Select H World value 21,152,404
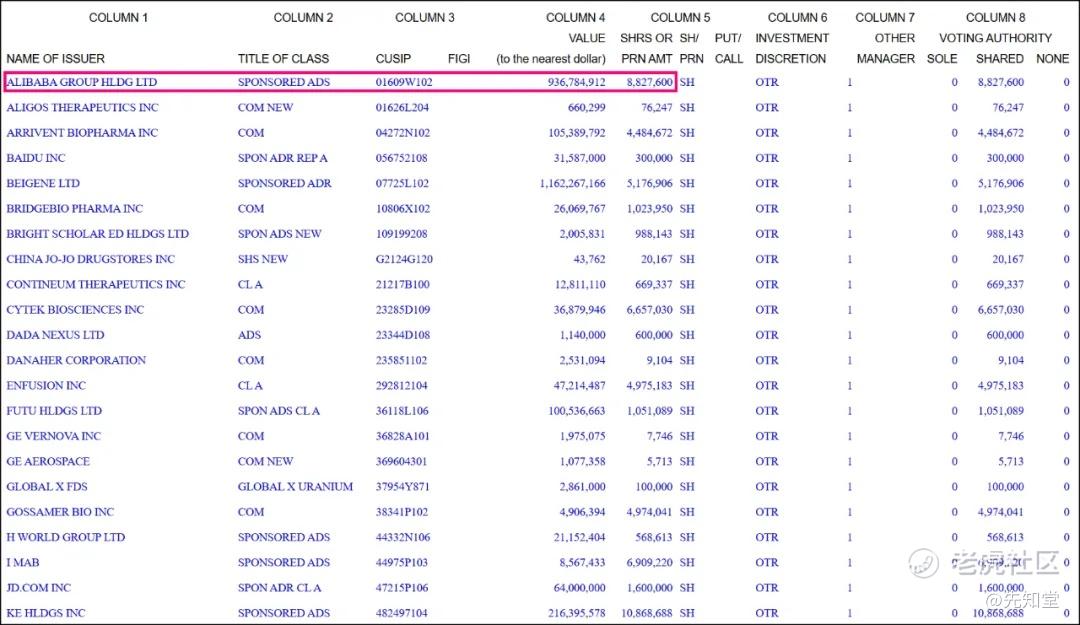 point(579,537)
